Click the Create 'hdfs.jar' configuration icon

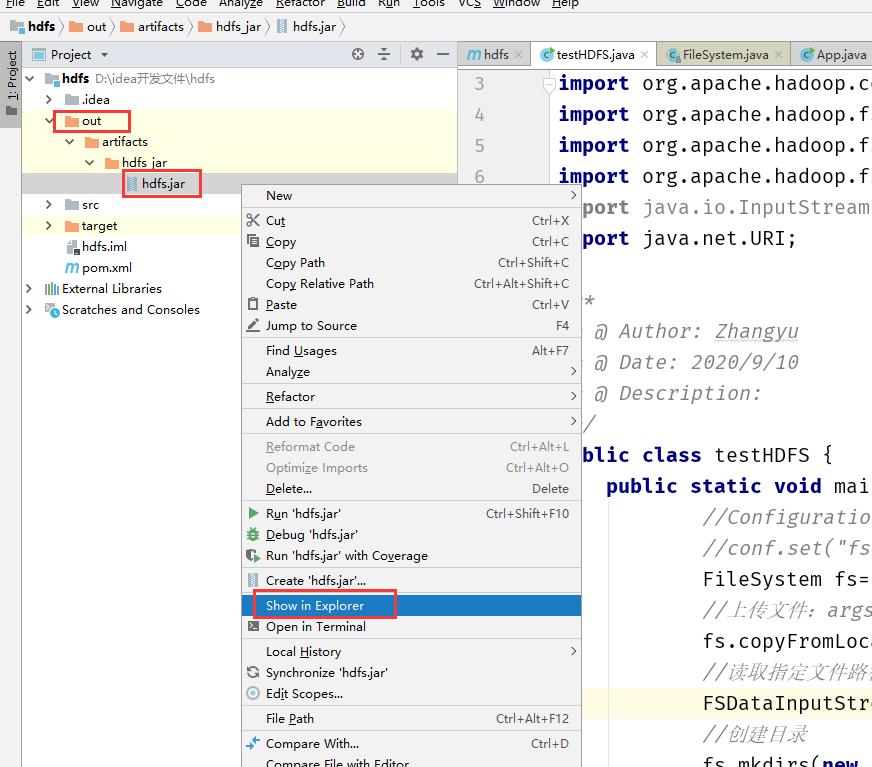[x=253, y=580]
